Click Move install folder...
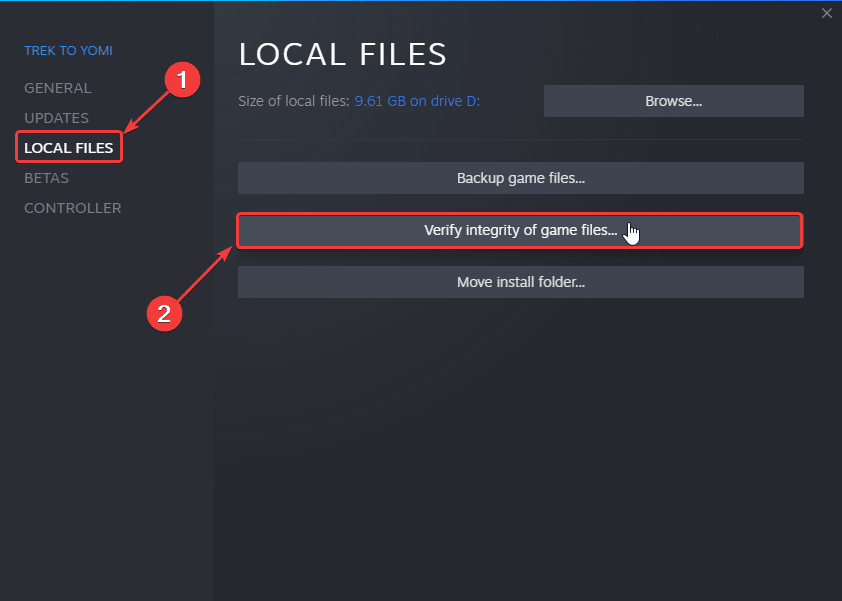Screen dimensions: 842x601 click(520, 282)
